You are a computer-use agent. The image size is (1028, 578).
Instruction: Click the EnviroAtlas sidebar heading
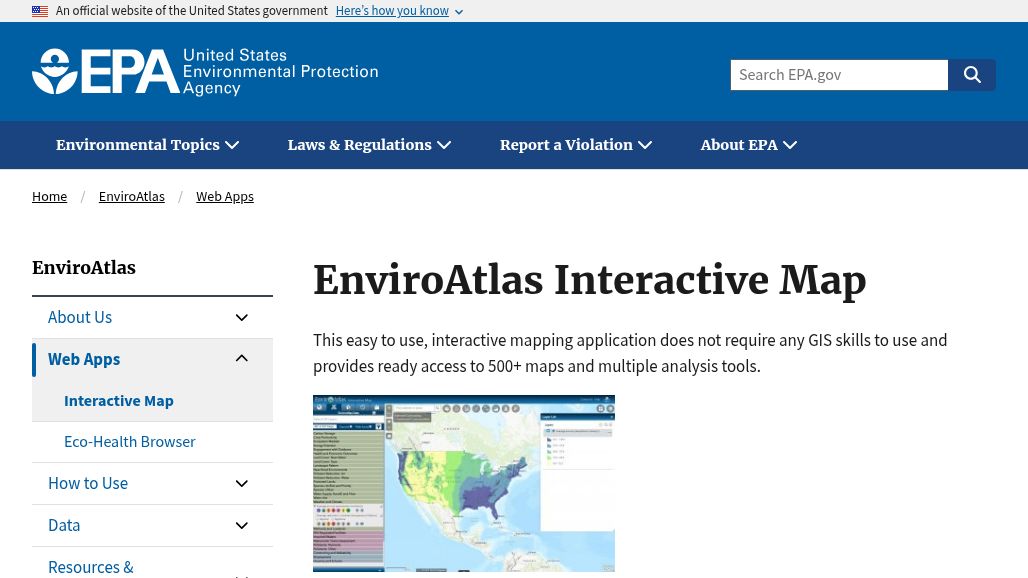tap(84, 268)
